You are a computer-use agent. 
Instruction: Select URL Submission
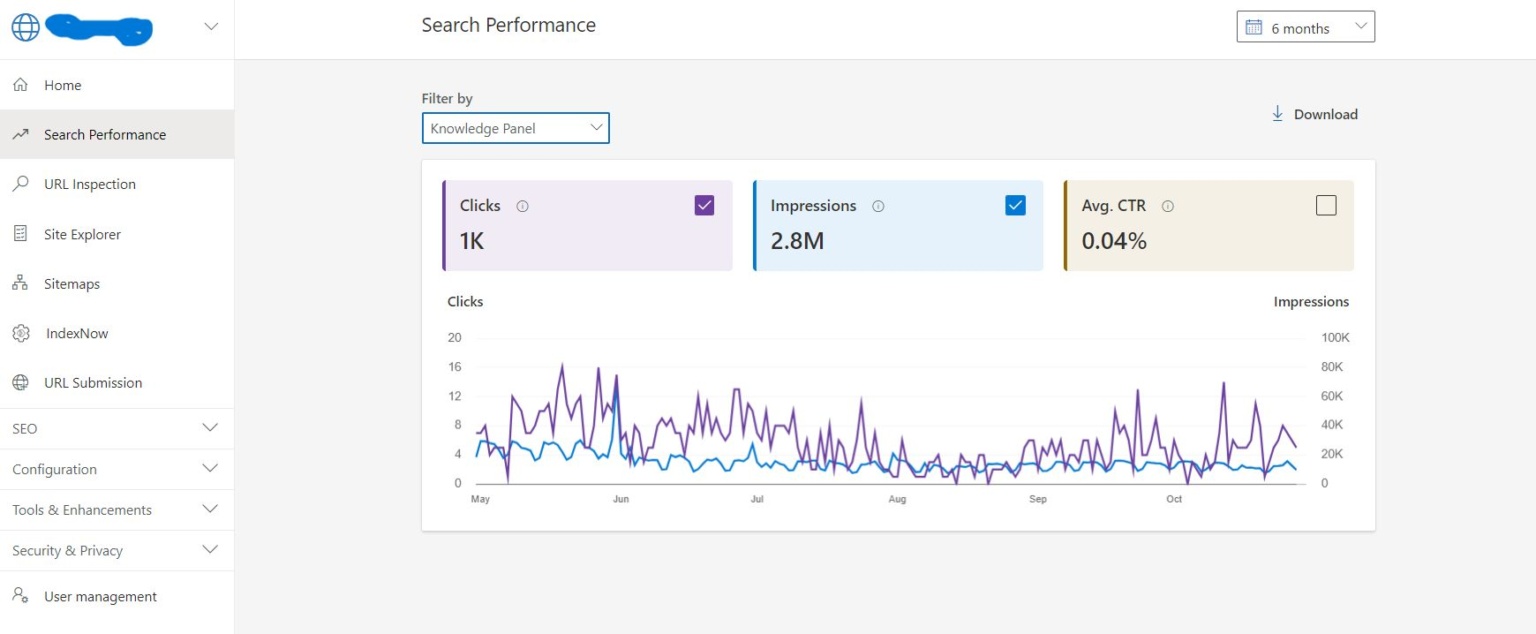click(x=92, y=382)
